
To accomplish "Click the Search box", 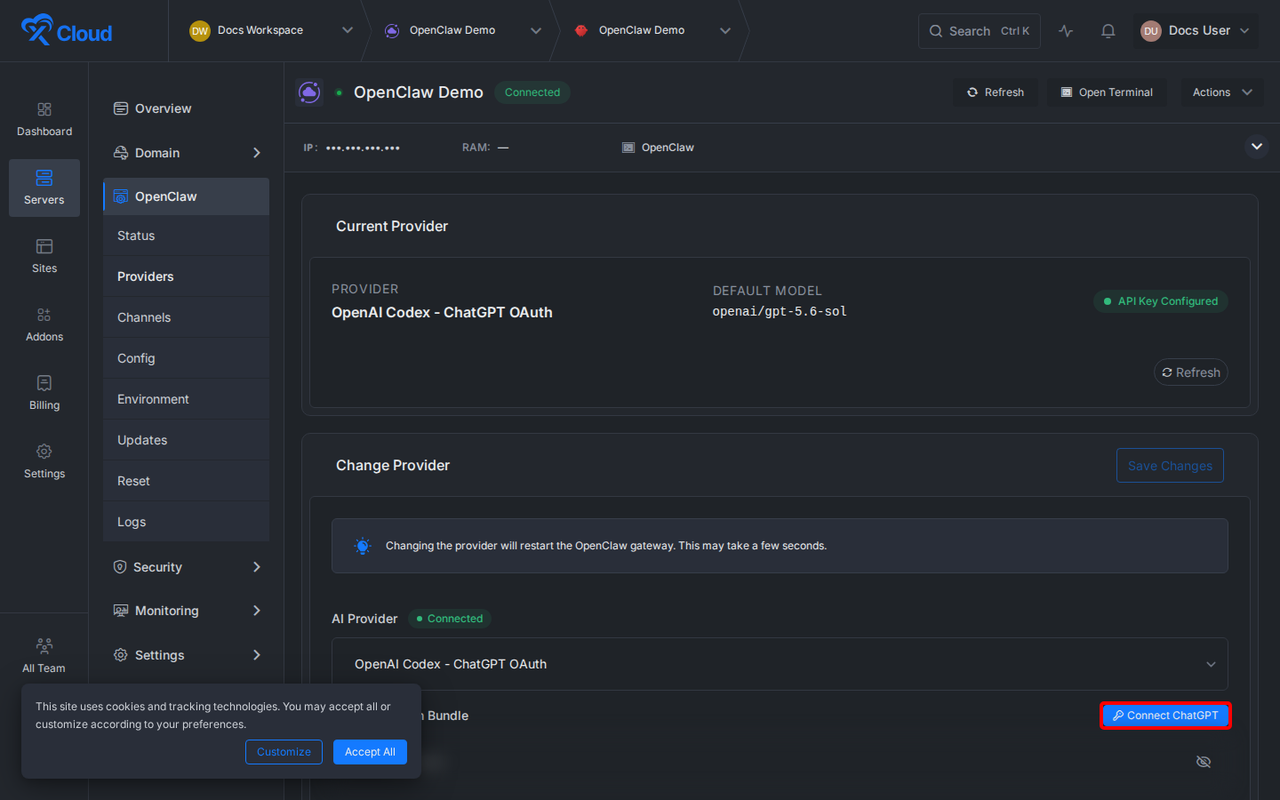I will click(x=979, y=31).
